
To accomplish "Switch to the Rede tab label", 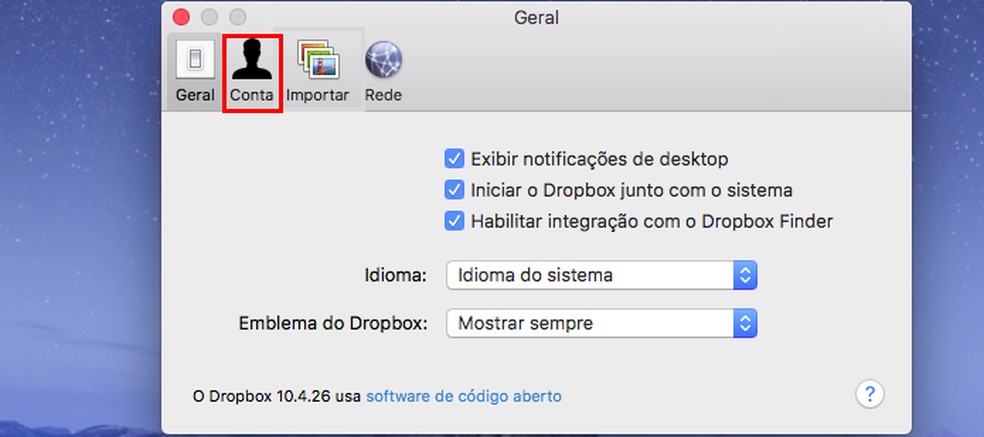I will pos(383,96).
